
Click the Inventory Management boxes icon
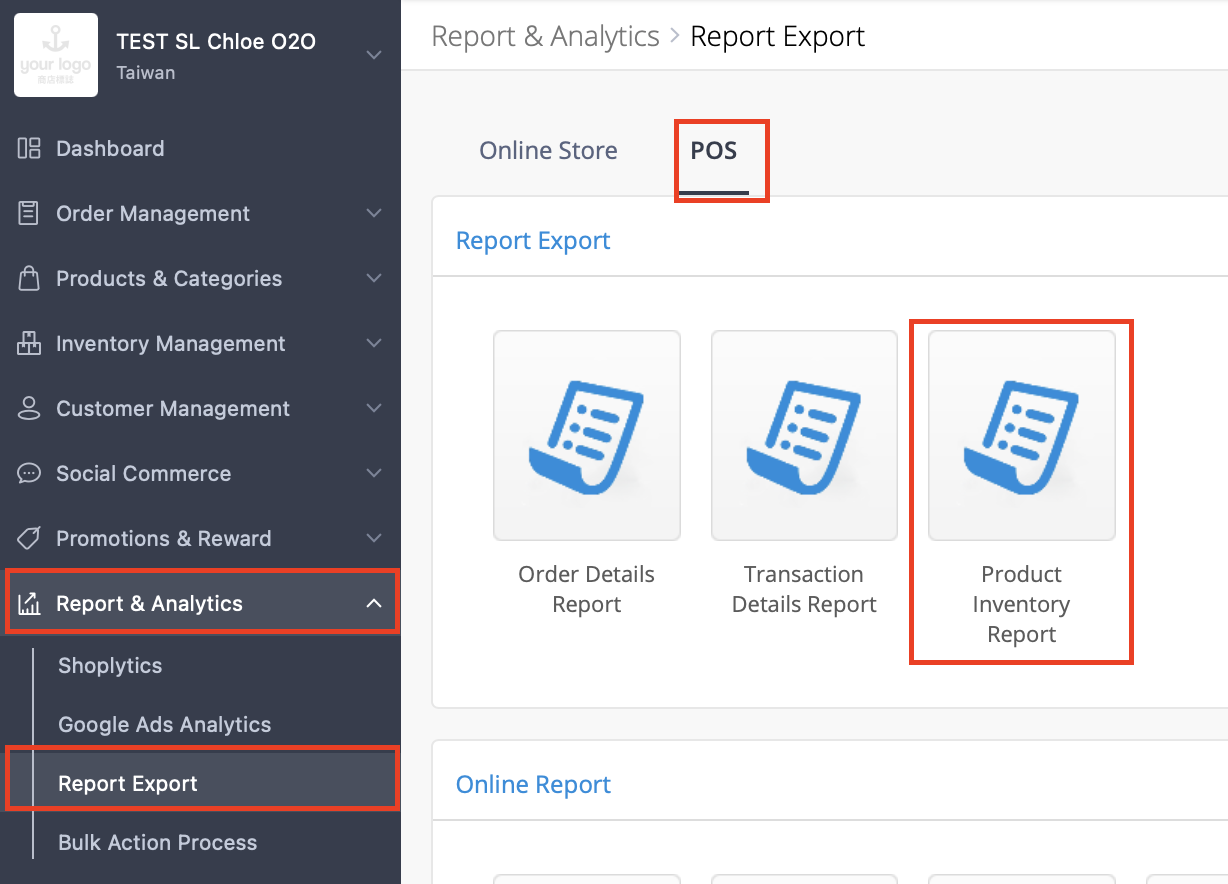tap(29, 344)
